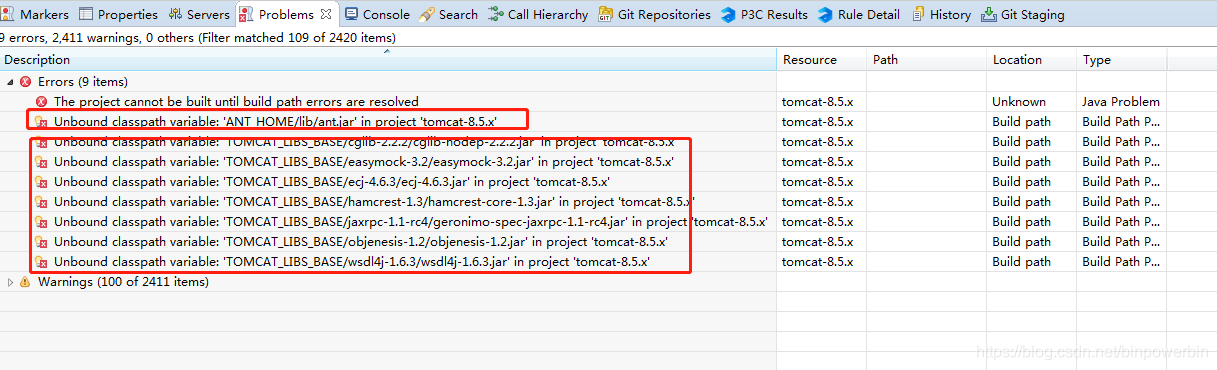Select the easymock-3.2.jar error row
The width and height of the screenshot is (1217, 370).
tap(608, 161)
